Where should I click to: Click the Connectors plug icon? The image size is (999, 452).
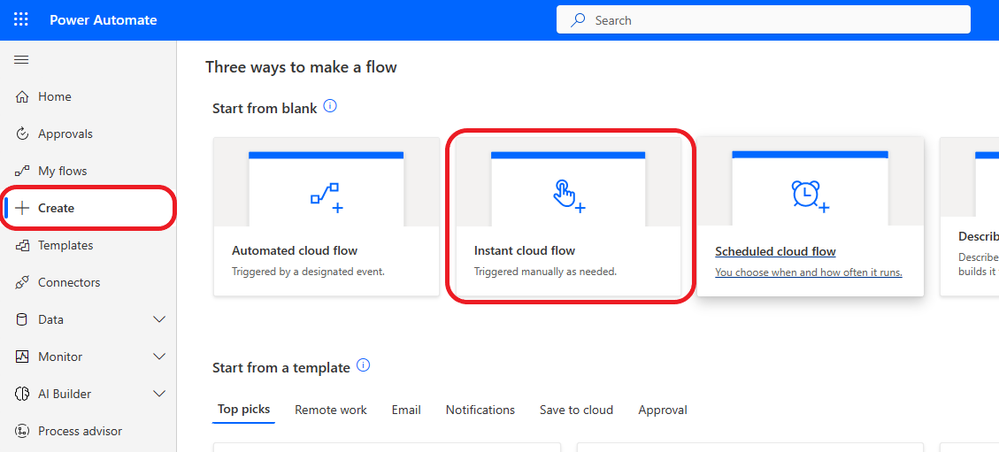pos(22,282)
